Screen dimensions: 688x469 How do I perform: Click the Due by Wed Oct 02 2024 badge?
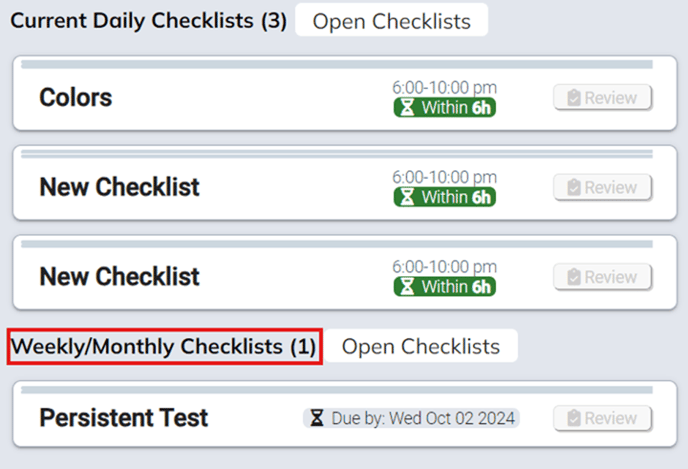413,418
